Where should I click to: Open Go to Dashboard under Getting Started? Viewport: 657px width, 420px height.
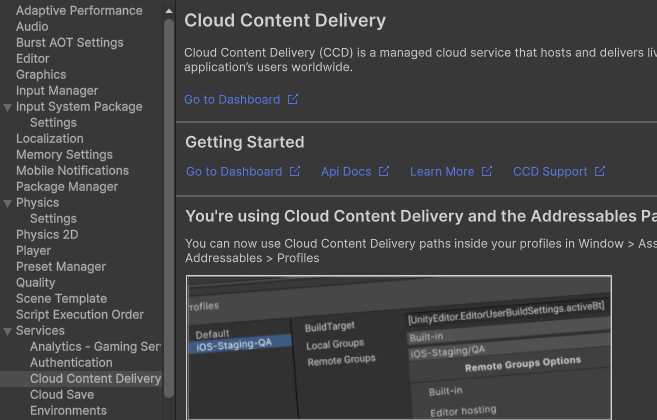234,172
